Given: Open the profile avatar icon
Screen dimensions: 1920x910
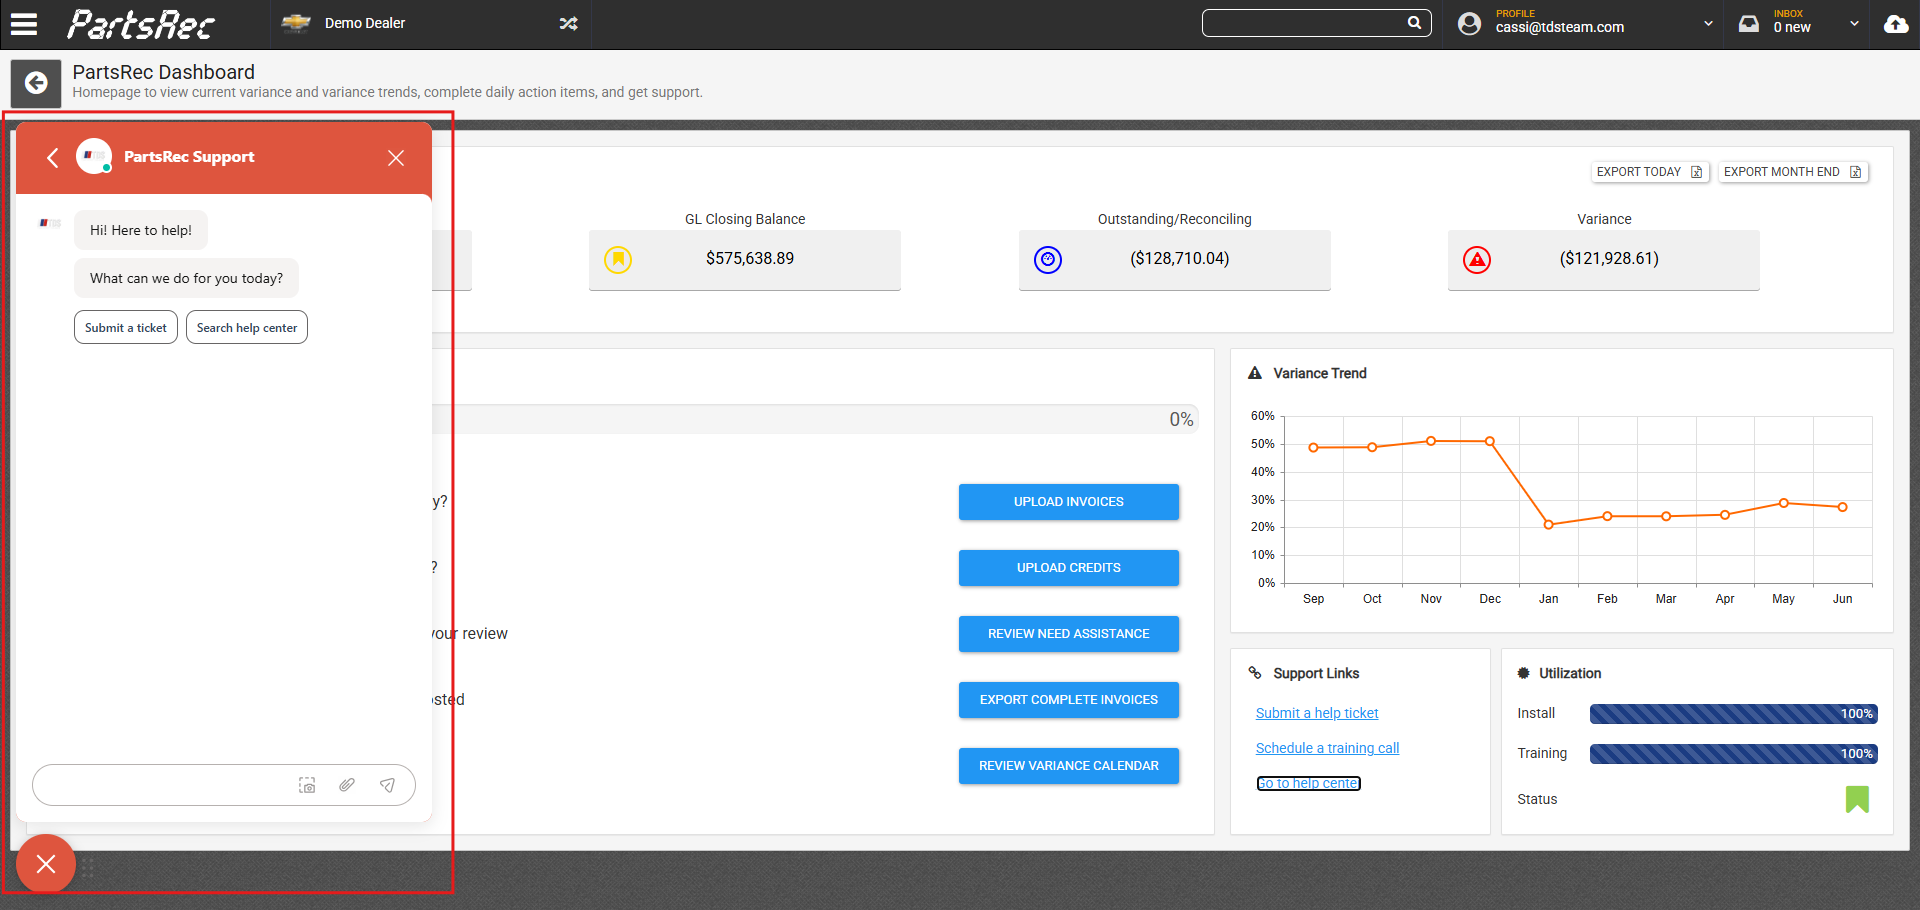Looking at the screenshot, I should coord(1469,23).
